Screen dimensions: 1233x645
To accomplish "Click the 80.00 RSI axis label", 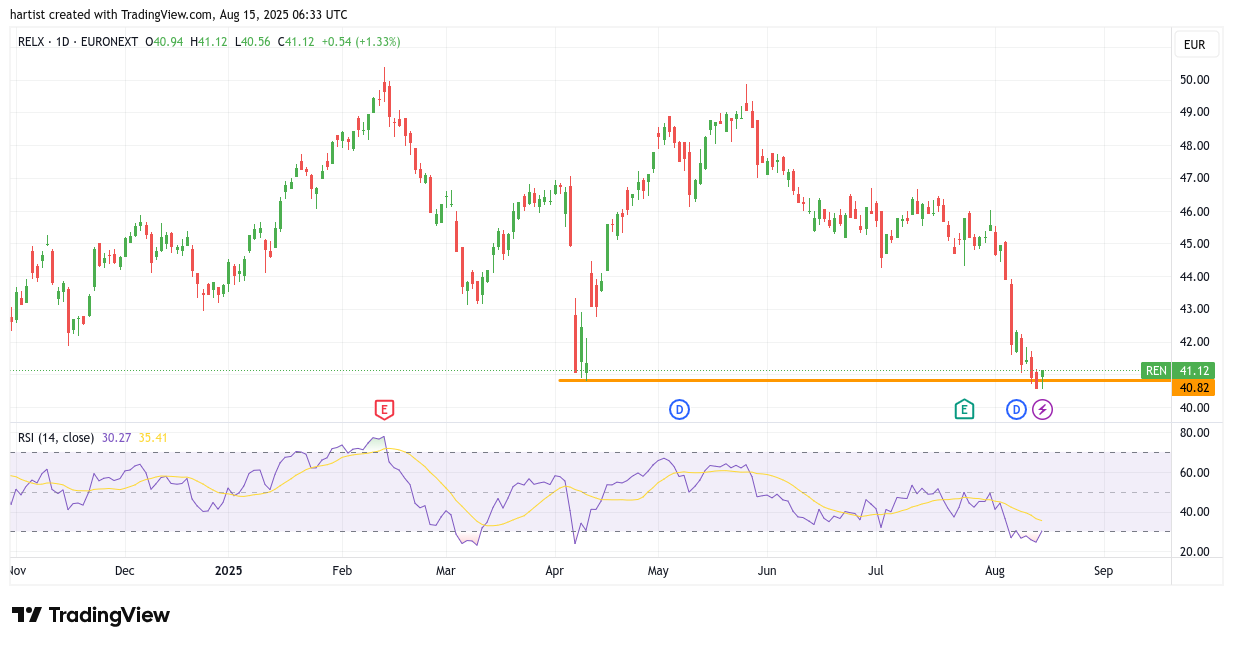I will [x=1195, y=433].
